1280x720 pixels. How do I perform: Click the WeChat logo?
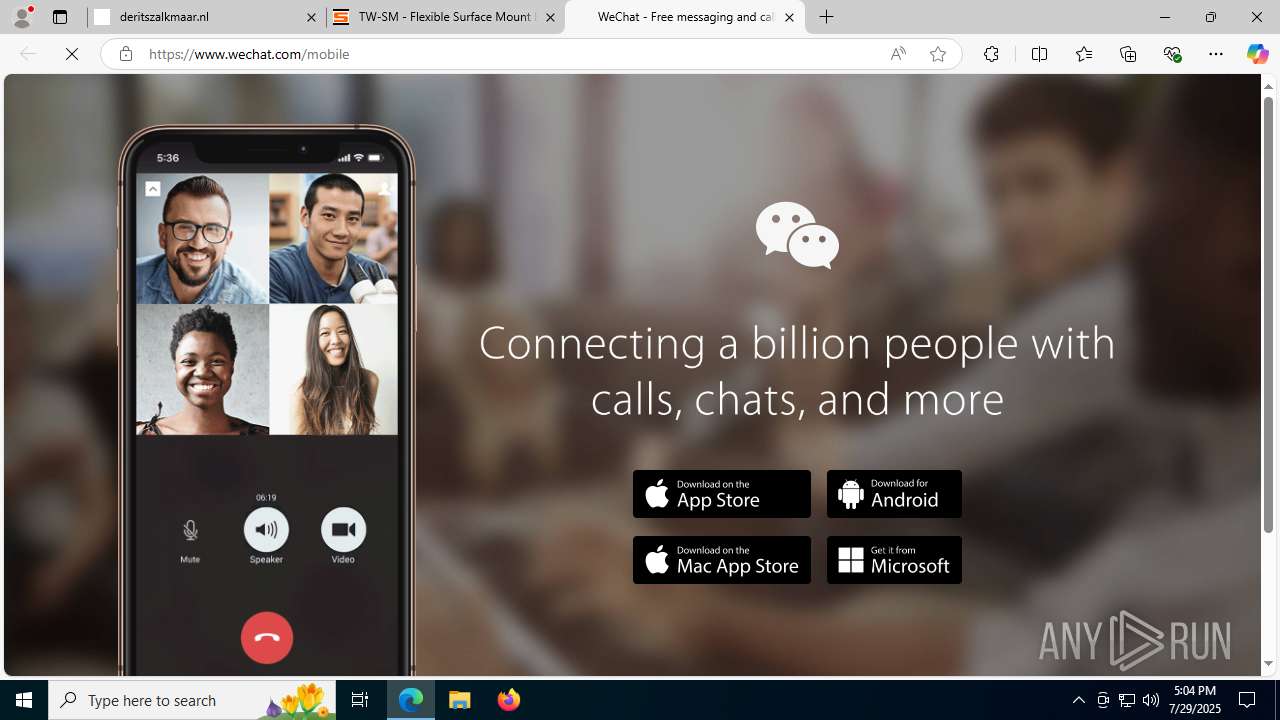pyautogui.click(x=797, y=235)
